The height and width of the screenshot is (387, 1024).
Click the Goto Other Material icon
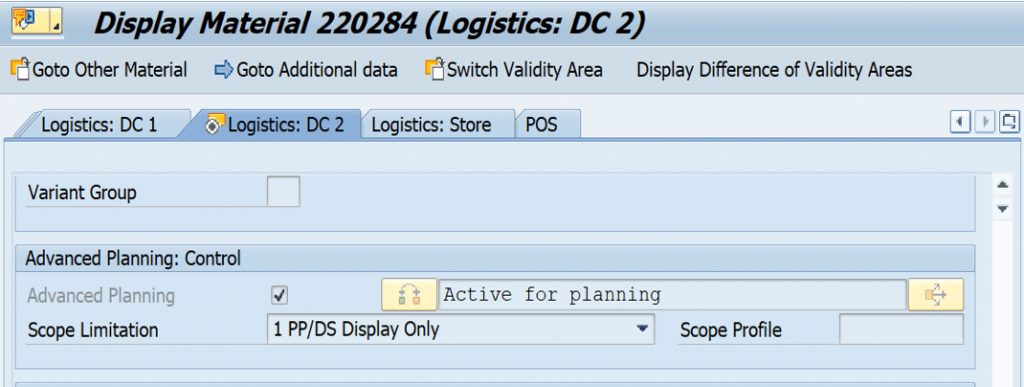21,69
